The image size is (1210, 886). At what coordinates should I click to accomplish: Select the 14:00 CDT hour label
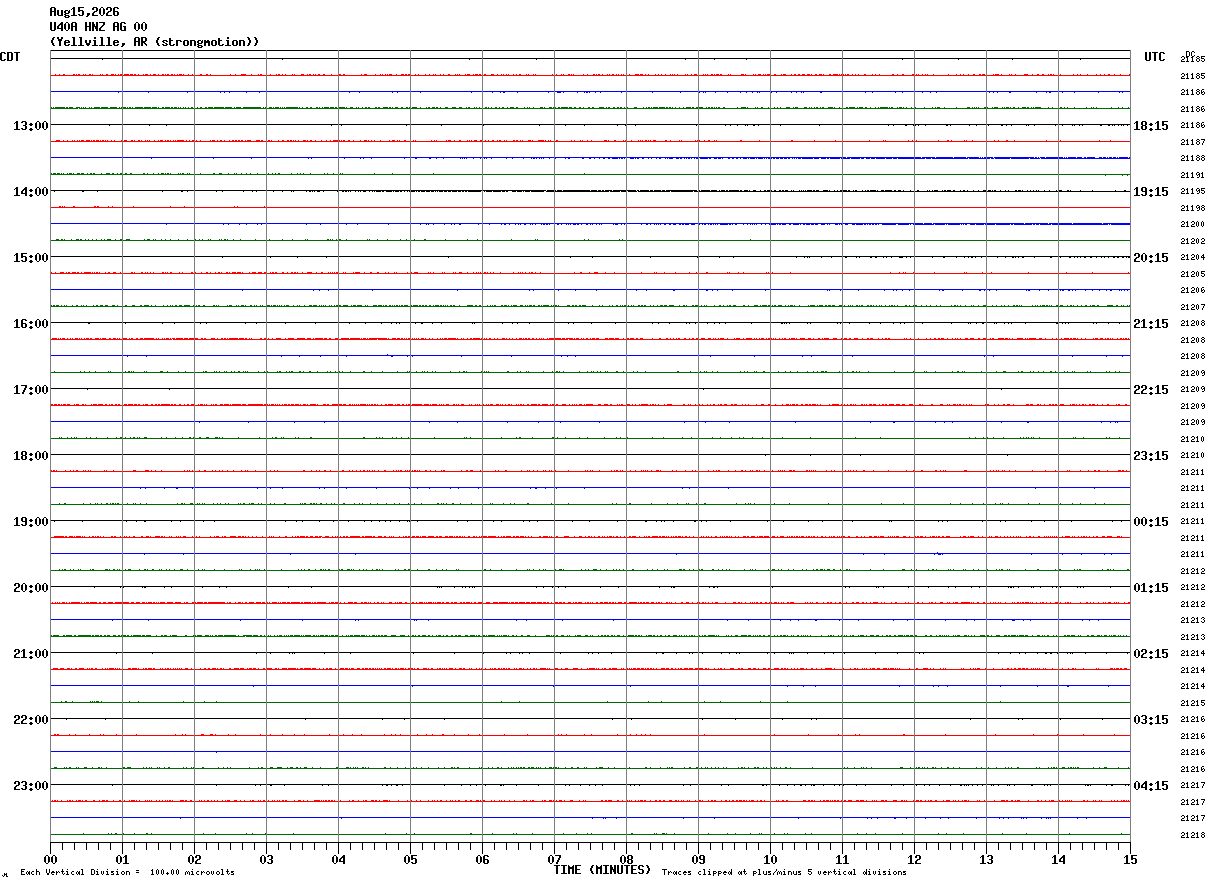coord(30,192)
